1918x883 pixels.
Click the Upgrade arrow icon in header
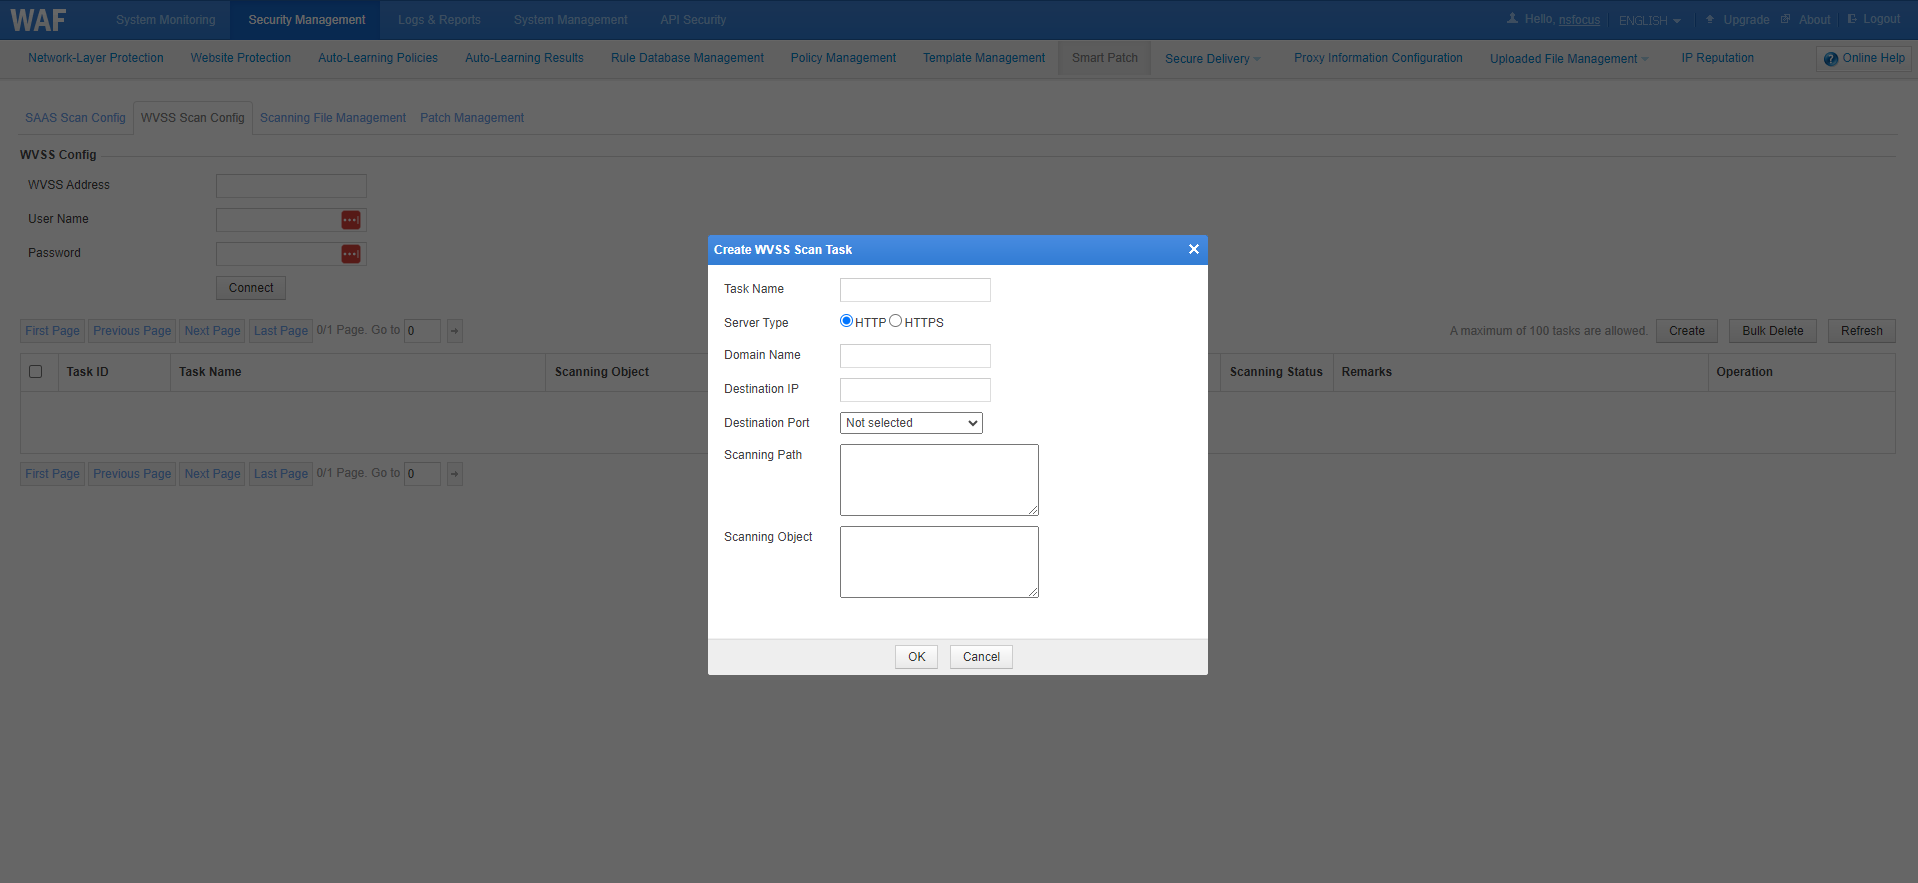1710,19
